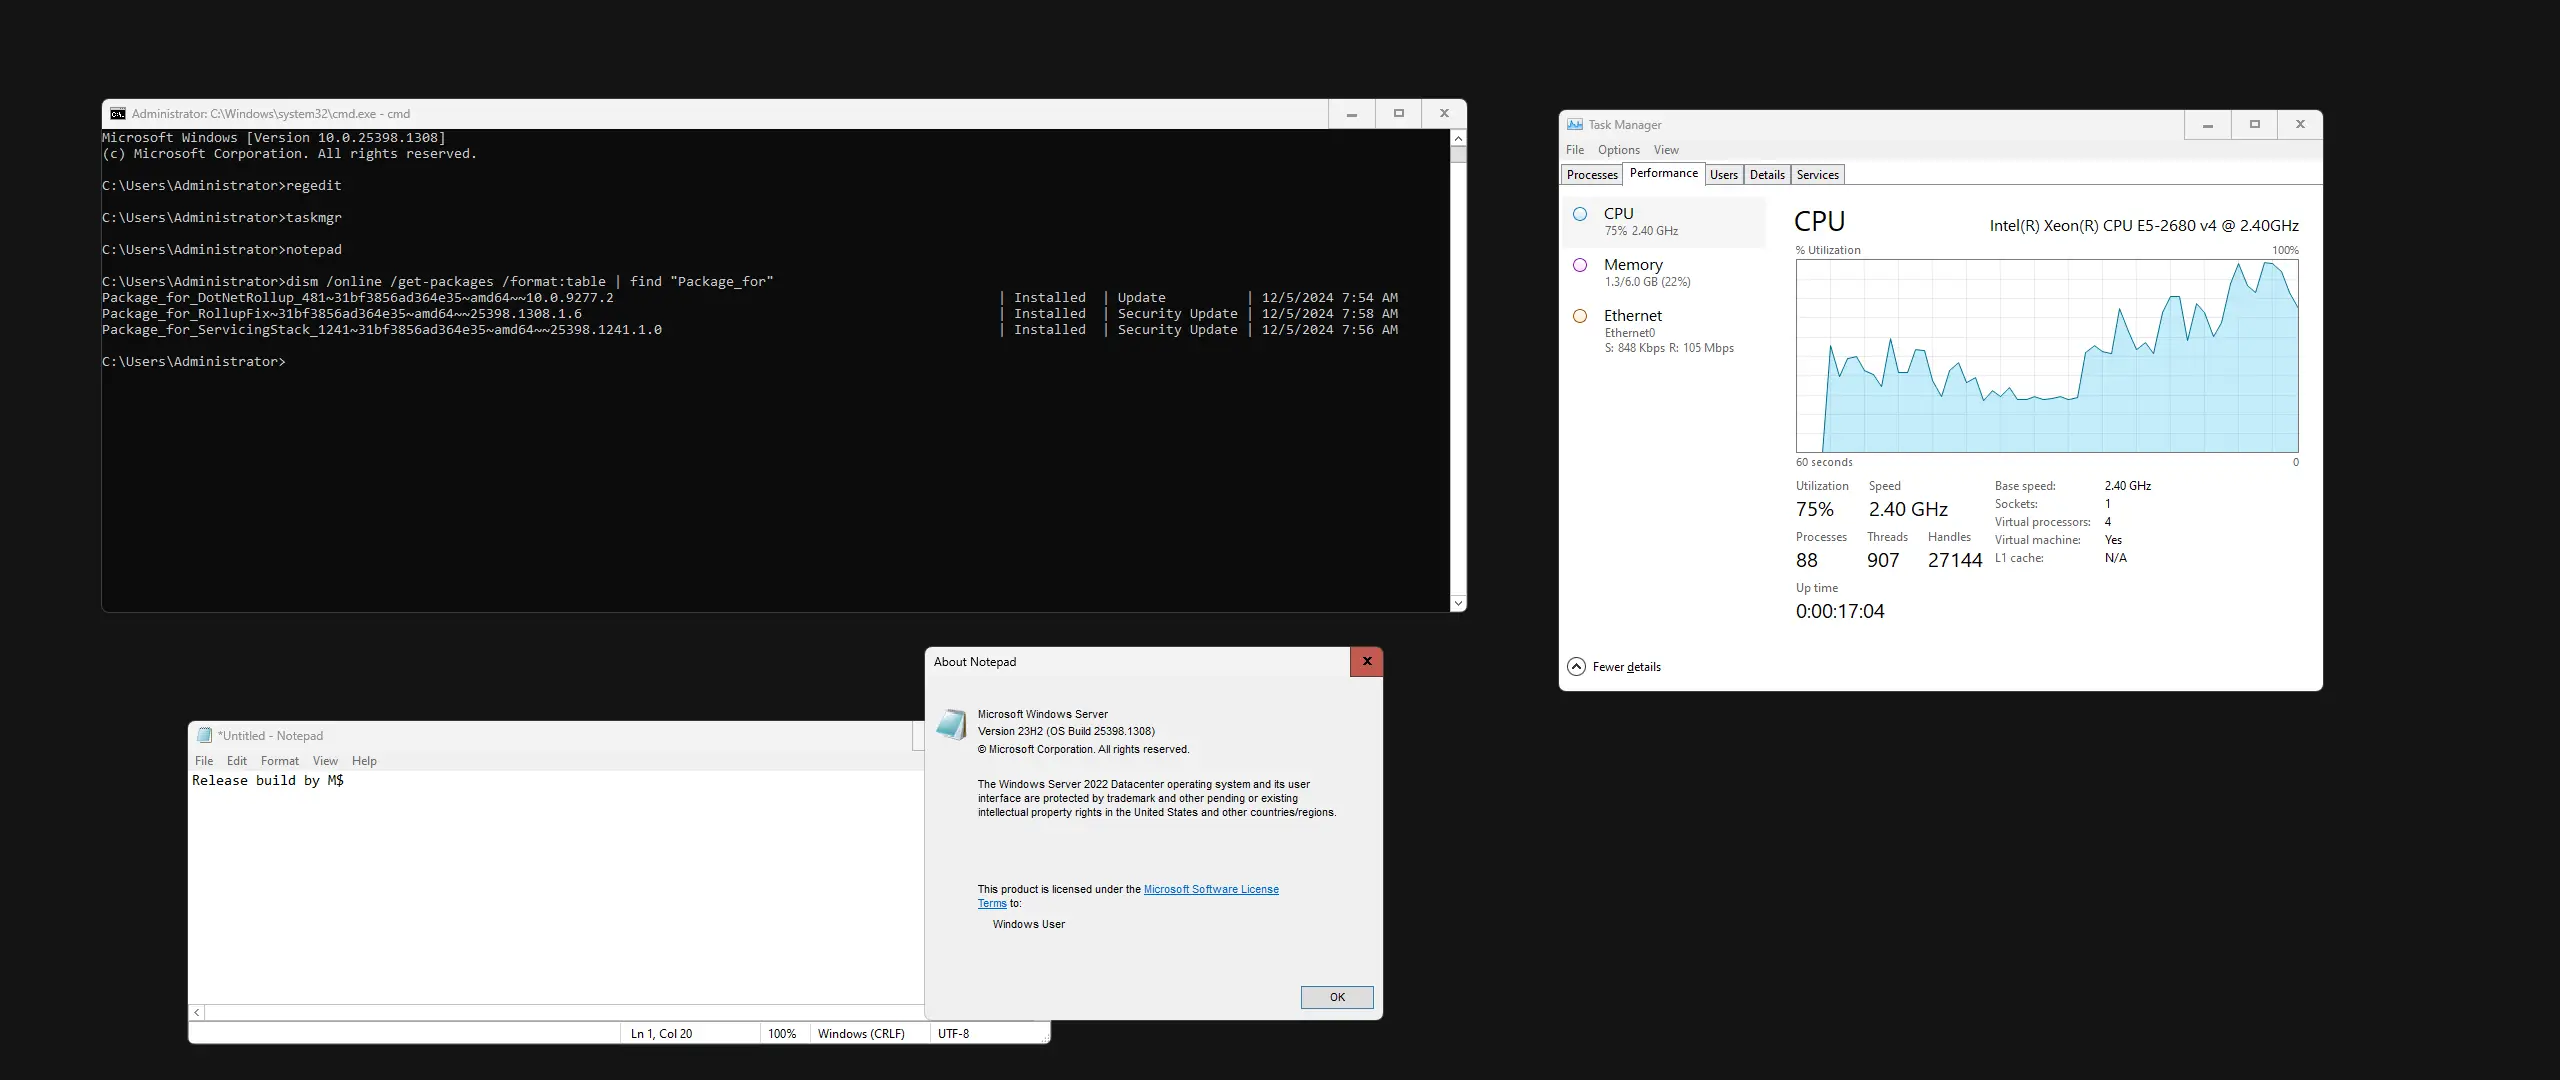Image resolution: width=2560 pixels, height=1080 pixels.
Task: Switch to the Services tab
Action: click(x=1817, y=175)
